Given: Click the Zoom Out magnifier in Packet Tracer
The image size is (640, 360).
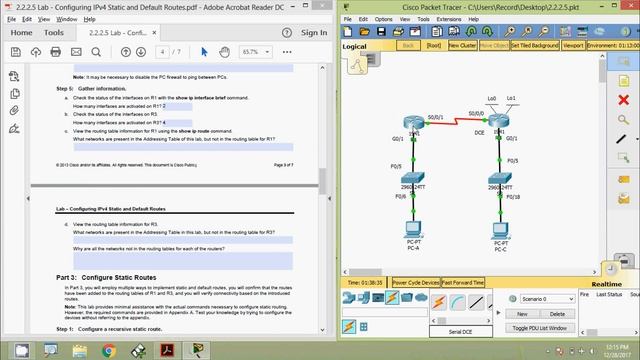Looking at the screenshot, I should click(543, 31).
